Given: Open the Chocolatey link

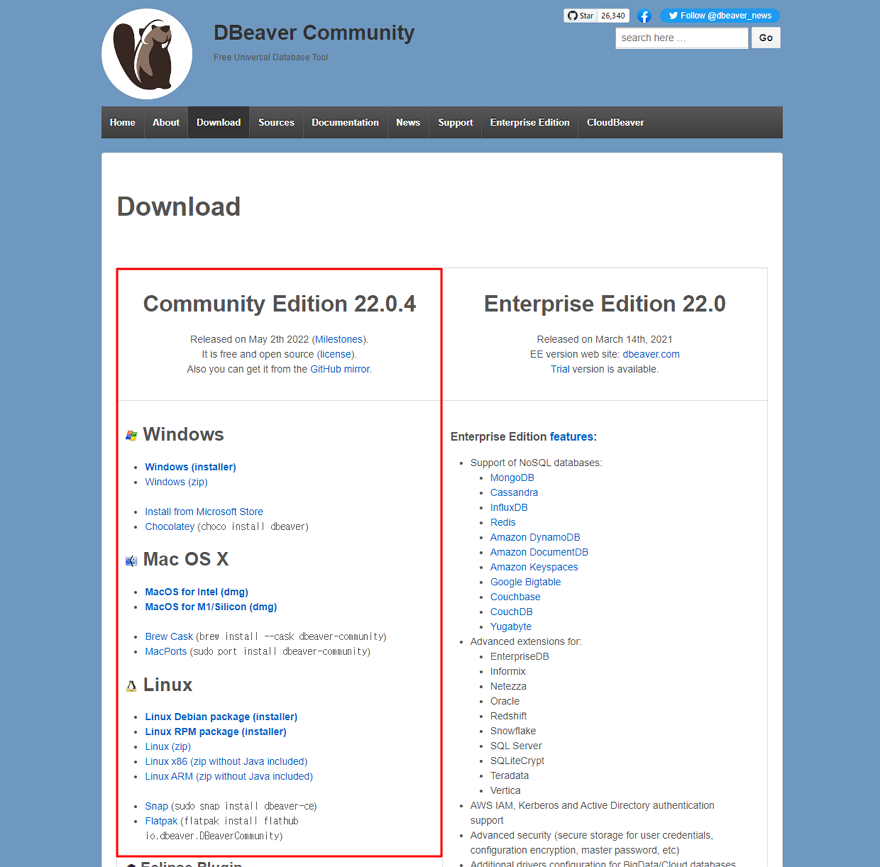Looking at the screenshot, I should point(169,527).
